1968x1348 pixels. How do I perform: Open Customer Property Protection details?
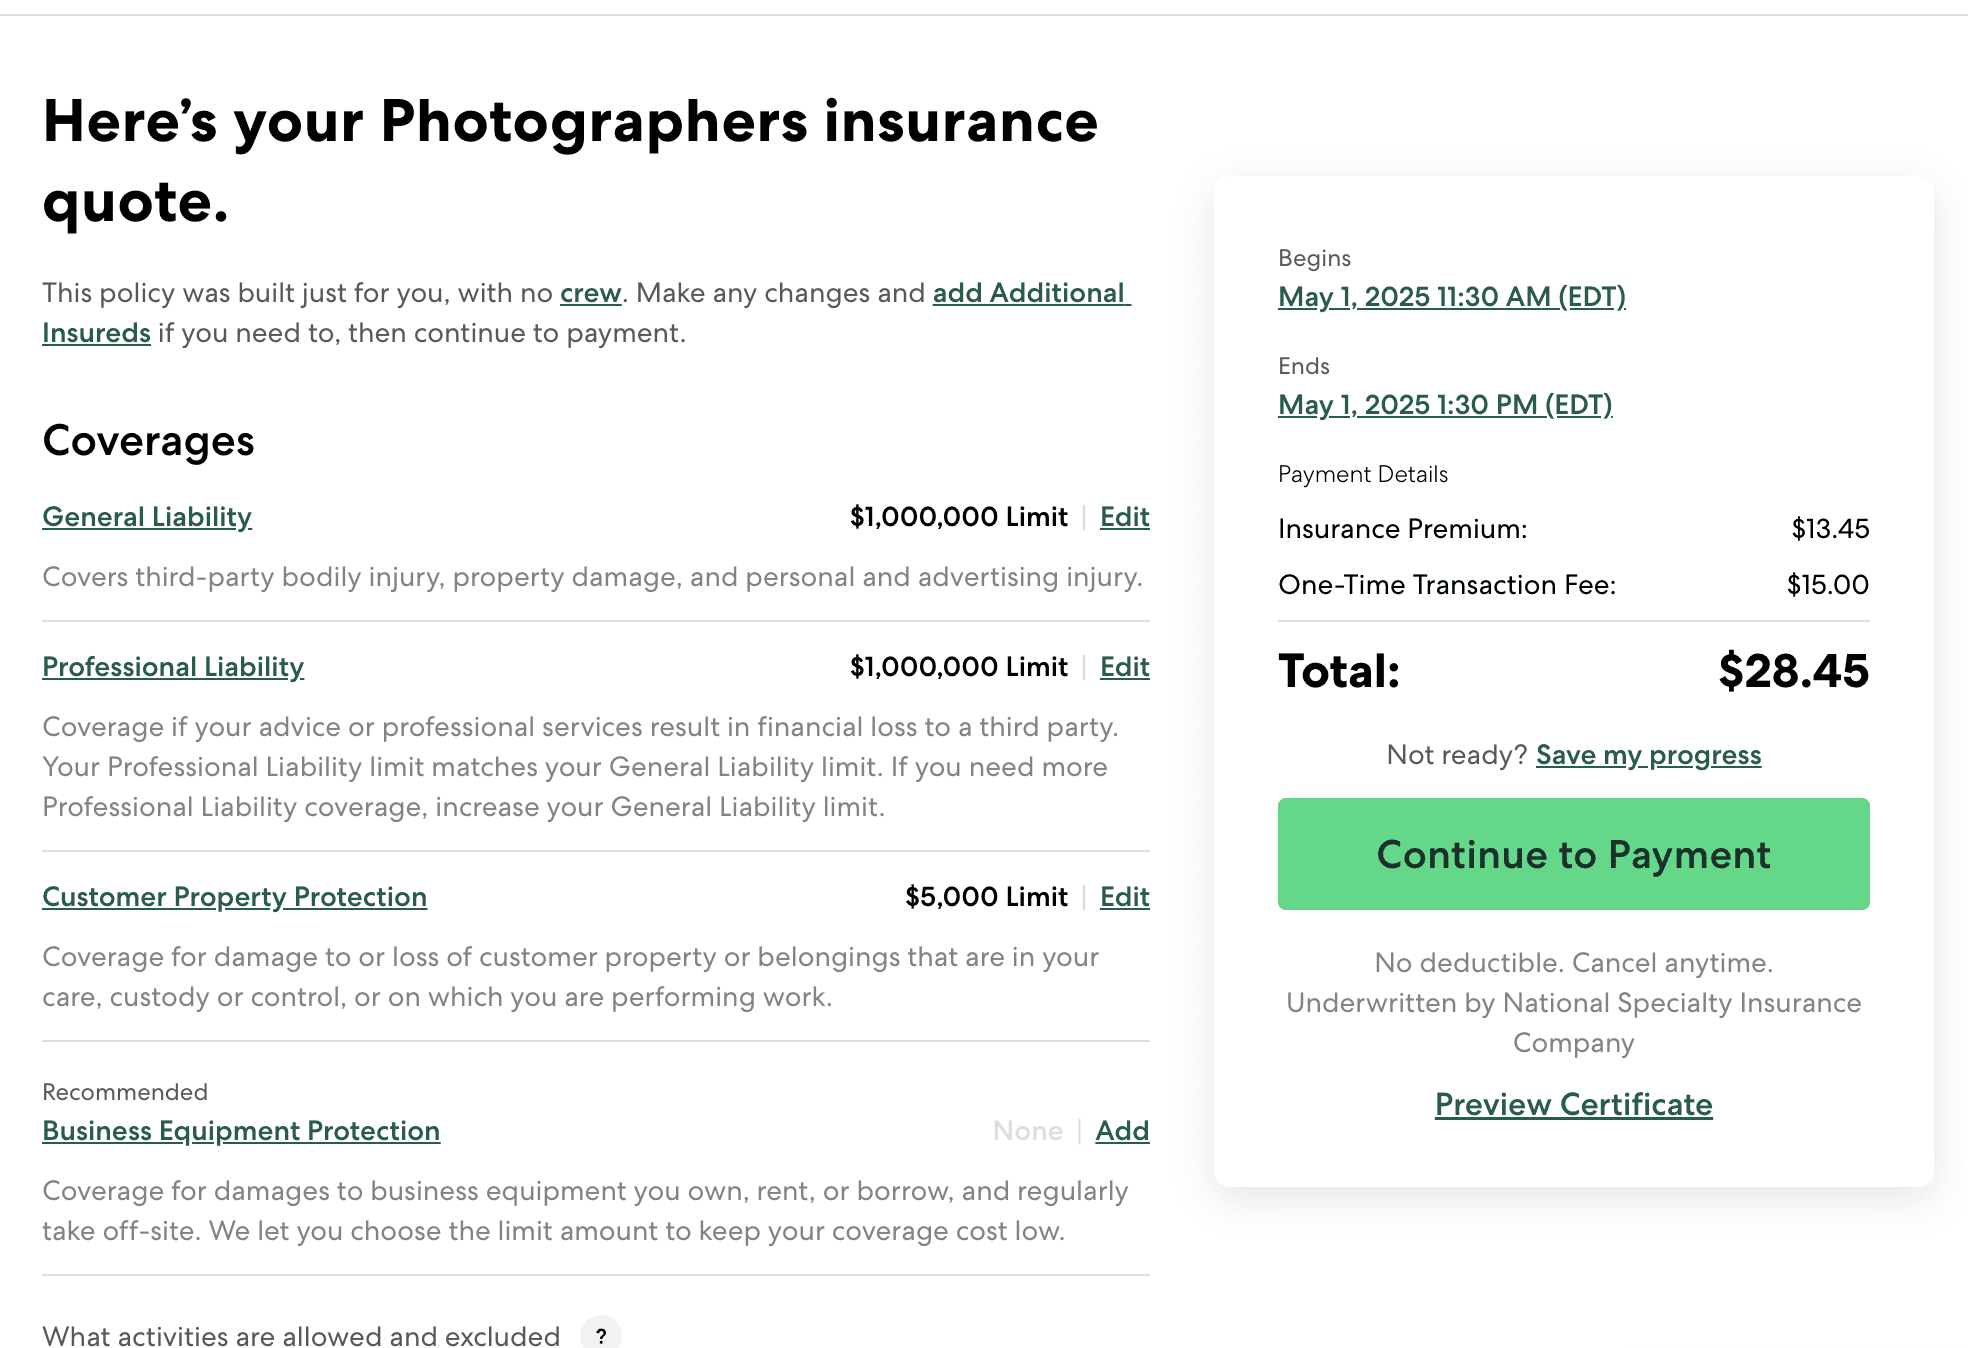tap(234, 897)
